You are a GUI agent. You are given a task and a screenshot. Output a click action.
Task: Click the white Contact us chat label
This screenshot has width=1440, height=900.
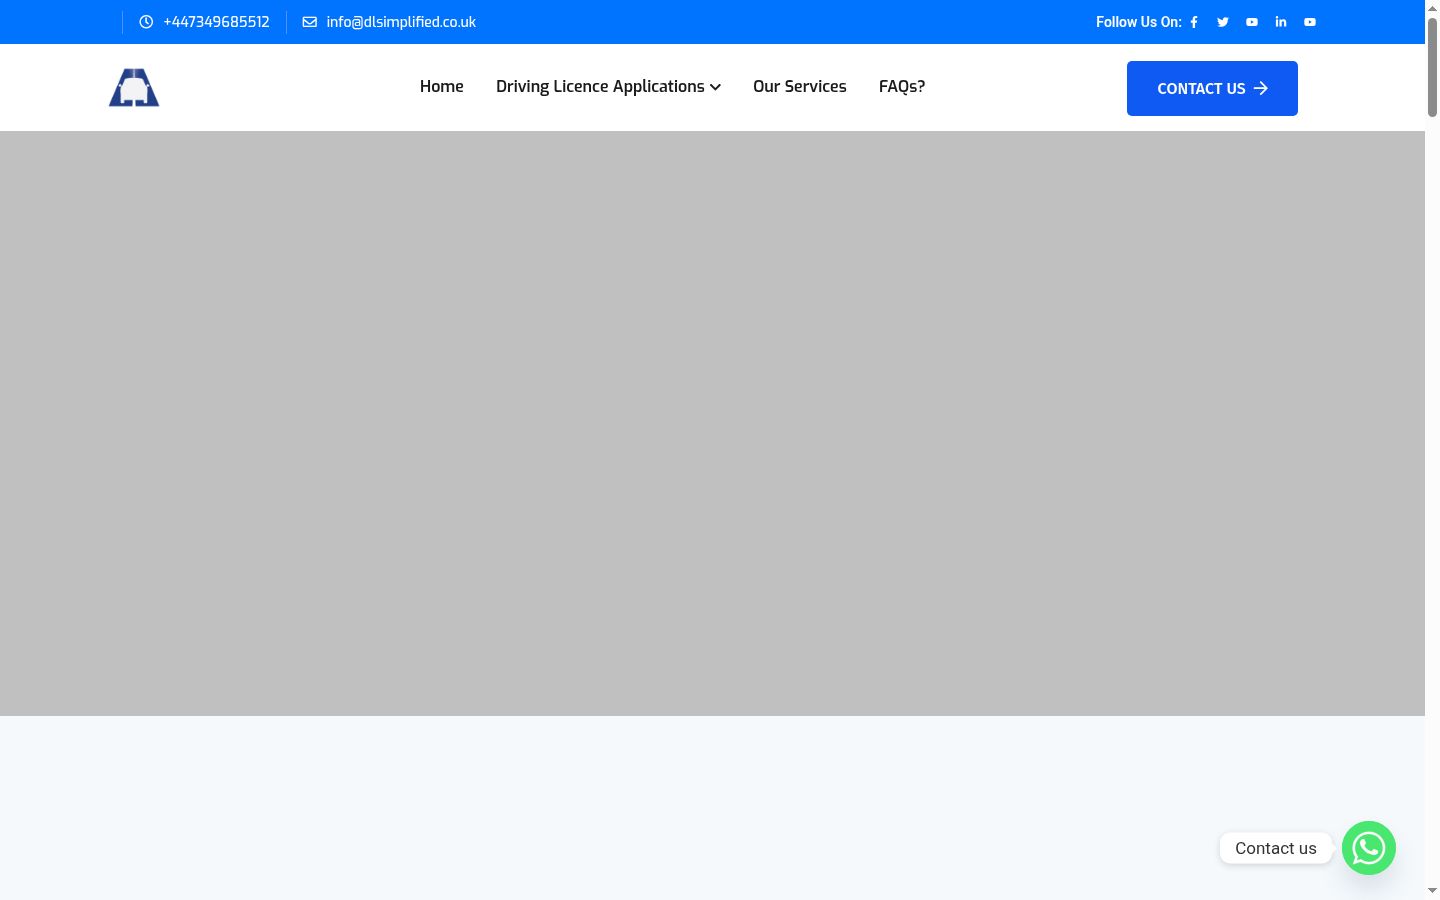pos(1276,848)
